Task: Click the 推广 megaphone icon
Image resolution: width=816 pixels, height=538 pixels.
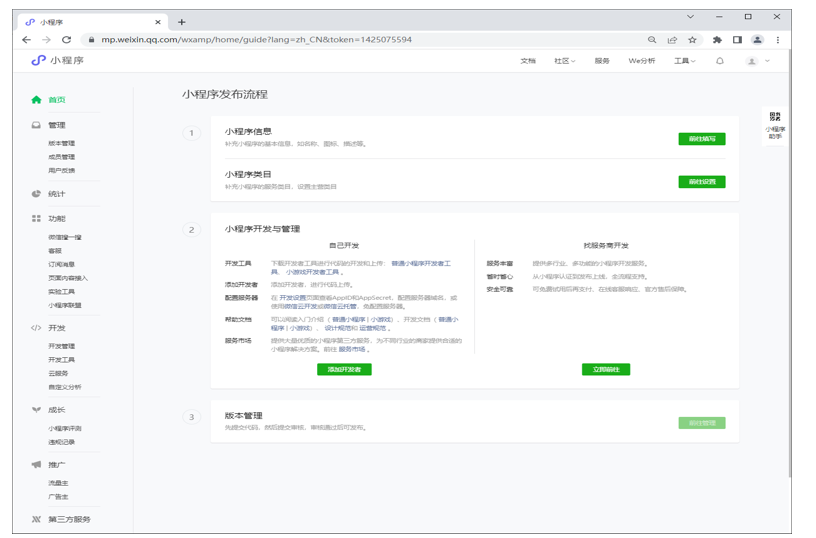Action: [x=36, y=465]
